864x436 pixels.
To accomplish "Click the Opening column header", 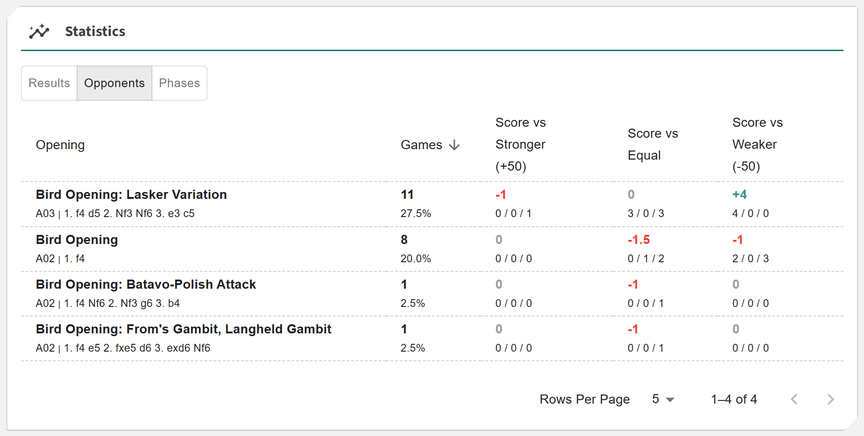I will pos(60,145).
